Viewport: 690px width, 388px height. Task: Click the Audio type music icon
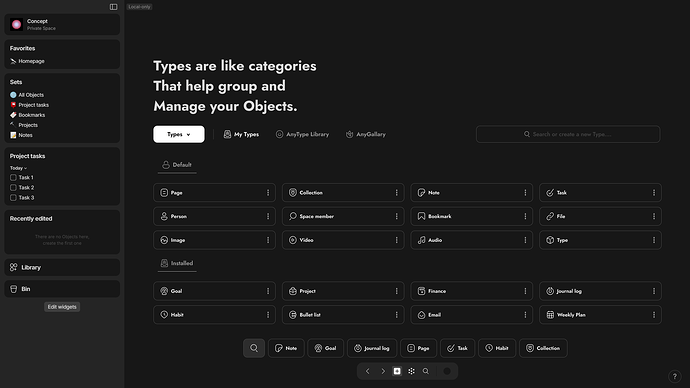pyautogui.click(x=422, y=240)
